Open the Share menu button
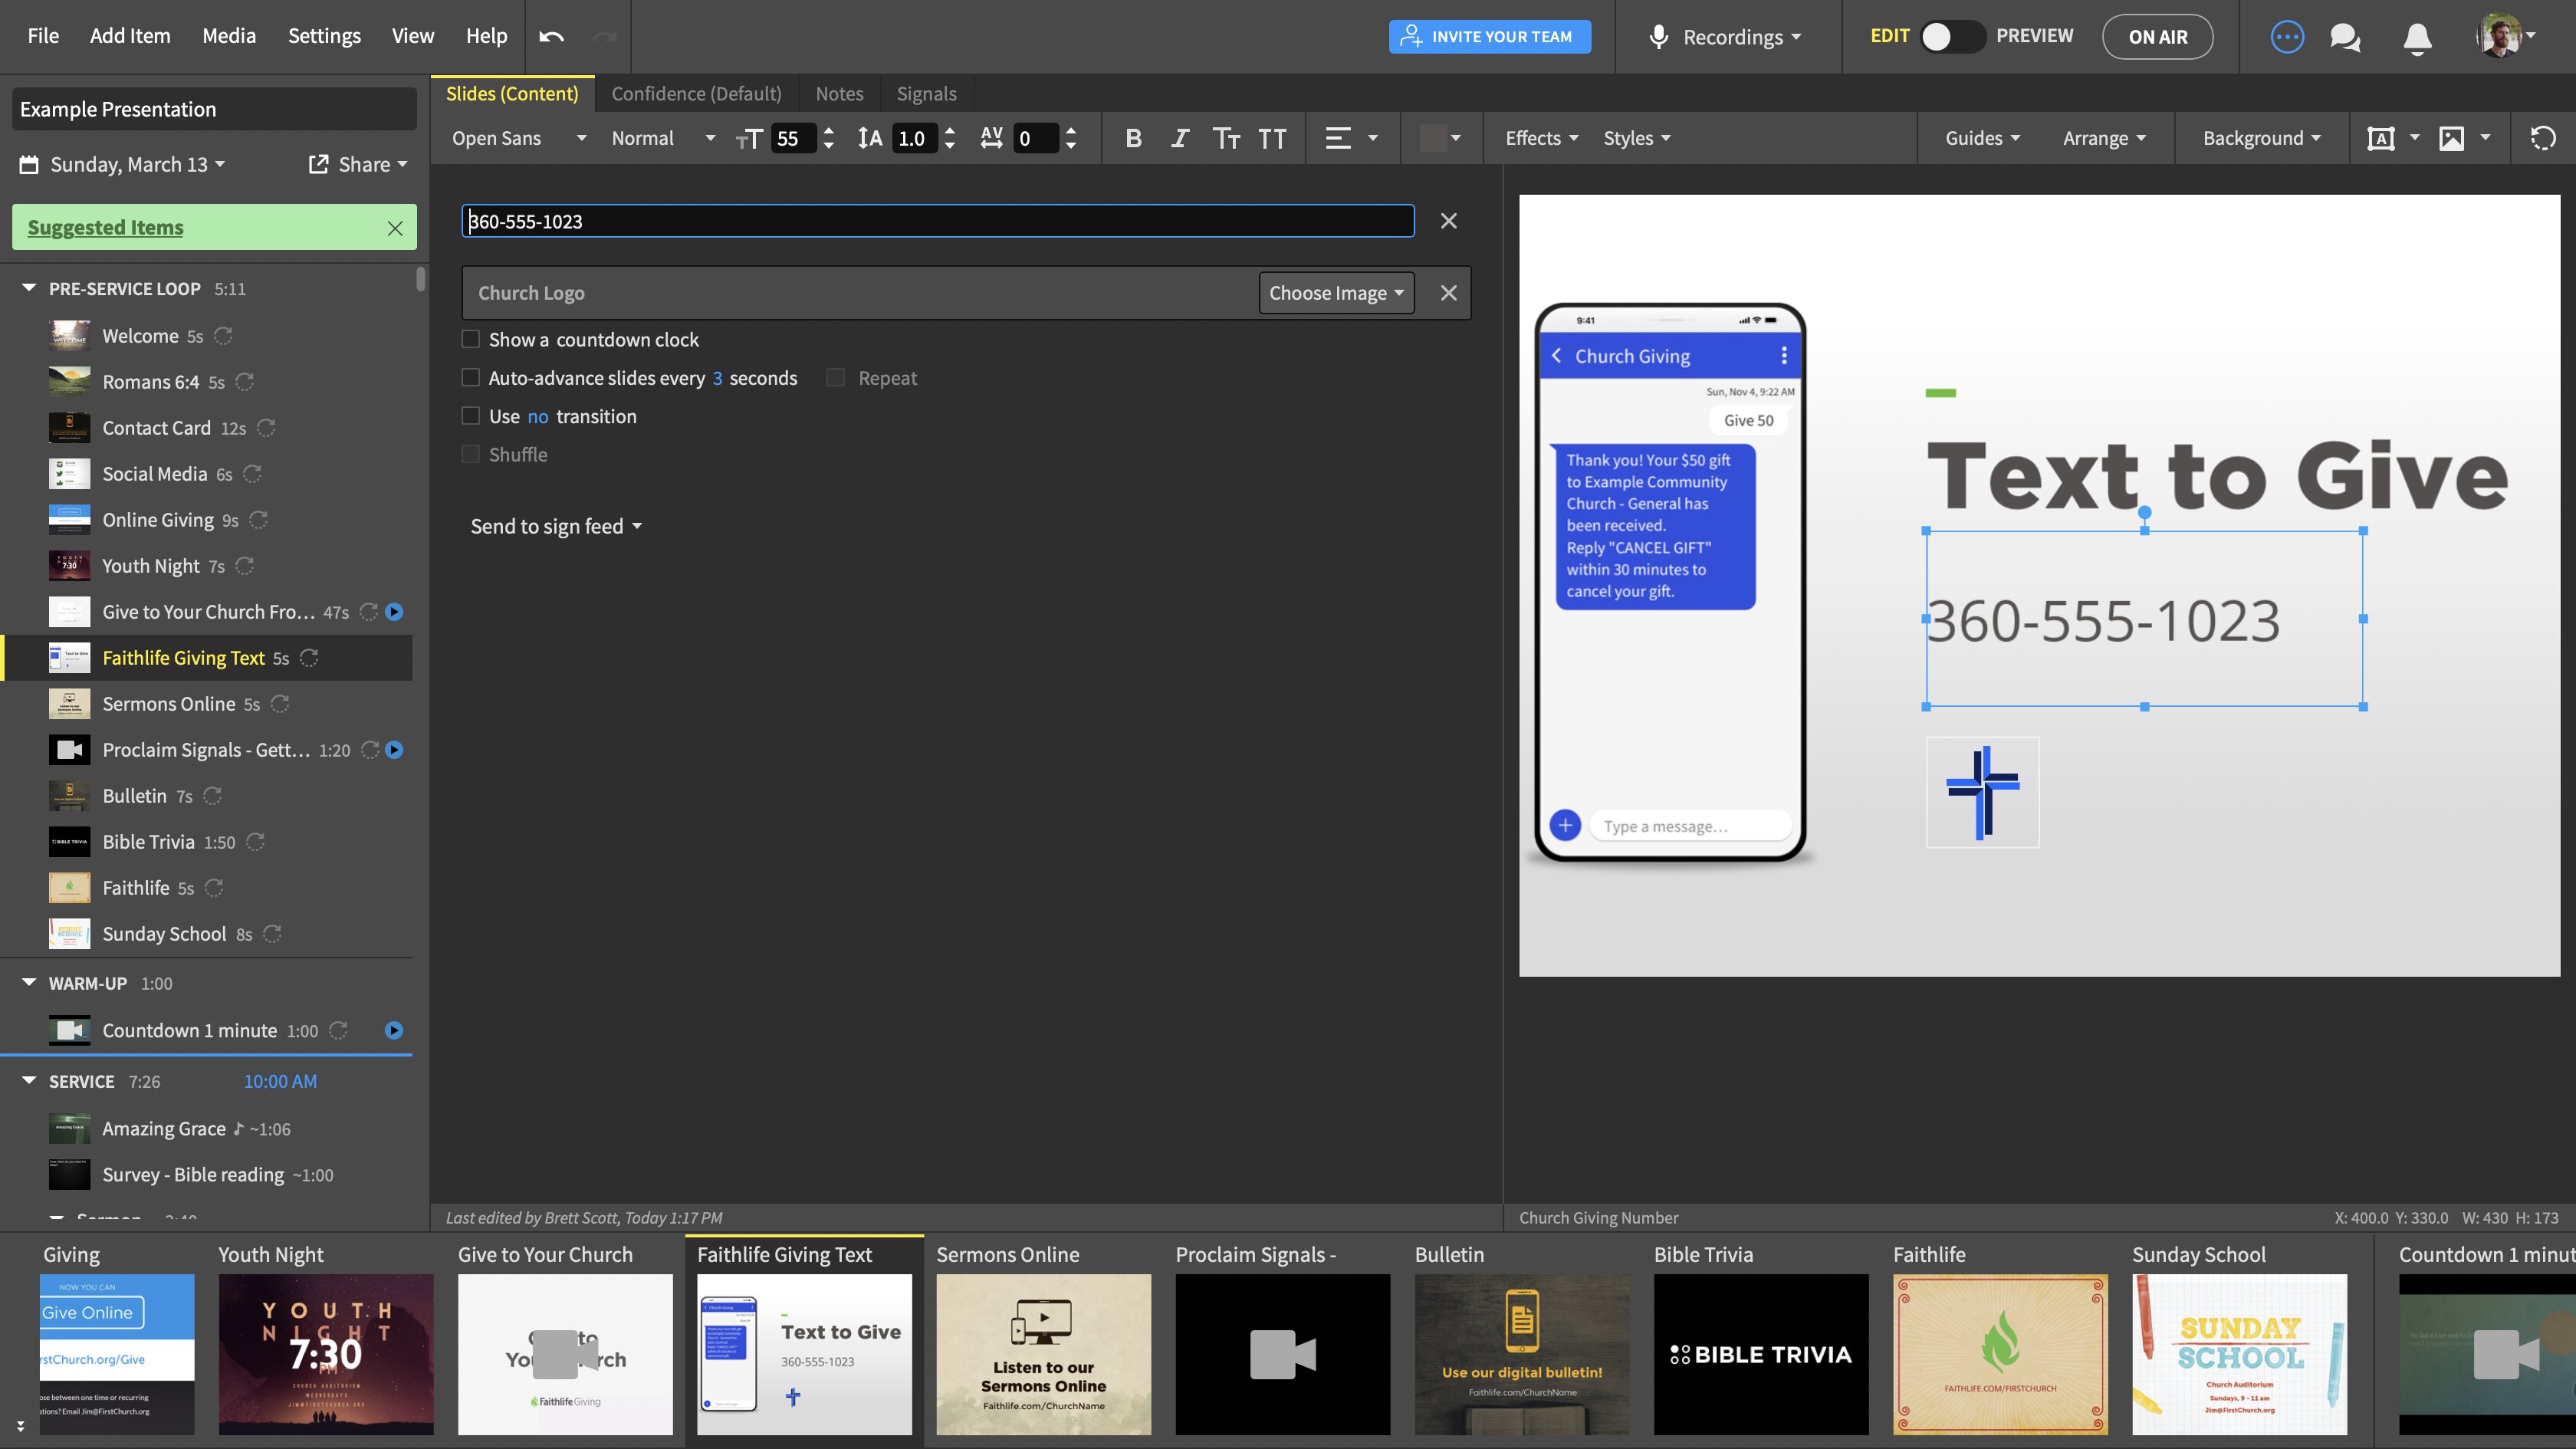Viewport: 2576px width, 1449px height. 358,164
